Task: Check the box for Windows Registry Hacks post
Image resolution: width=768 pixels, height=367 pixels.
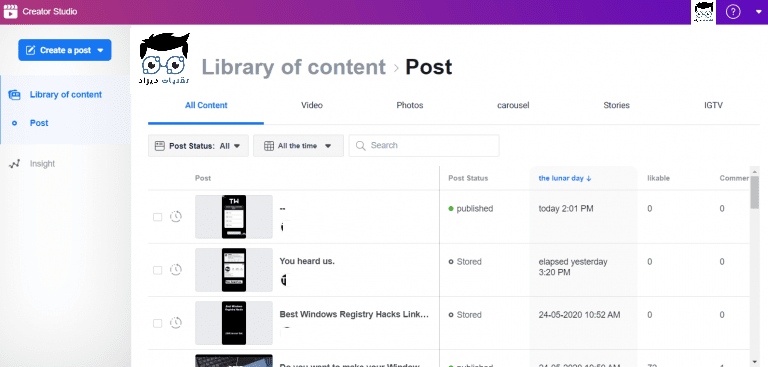Action: (x=157, y=323)
